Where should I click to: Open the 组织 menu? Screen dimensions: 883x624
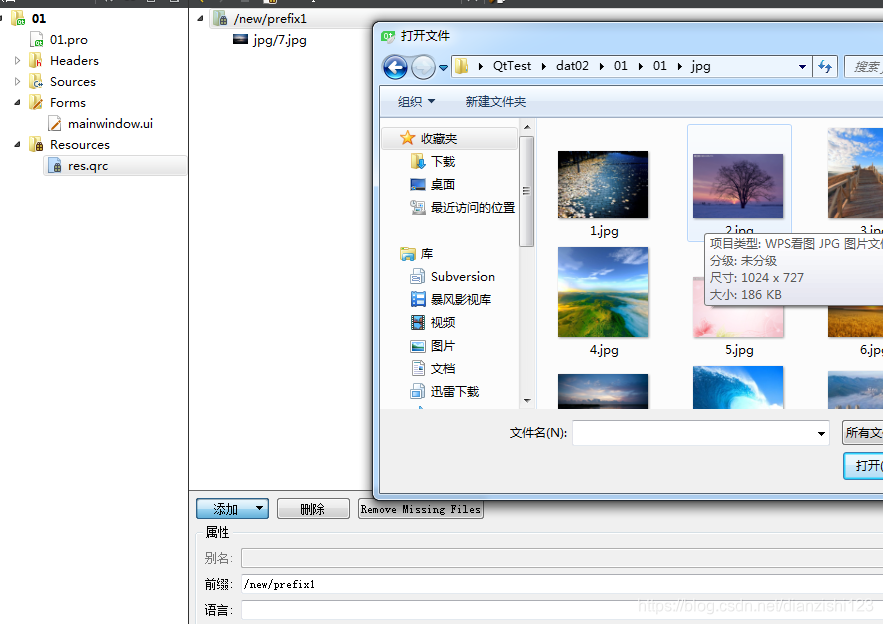tap(416, 101)
